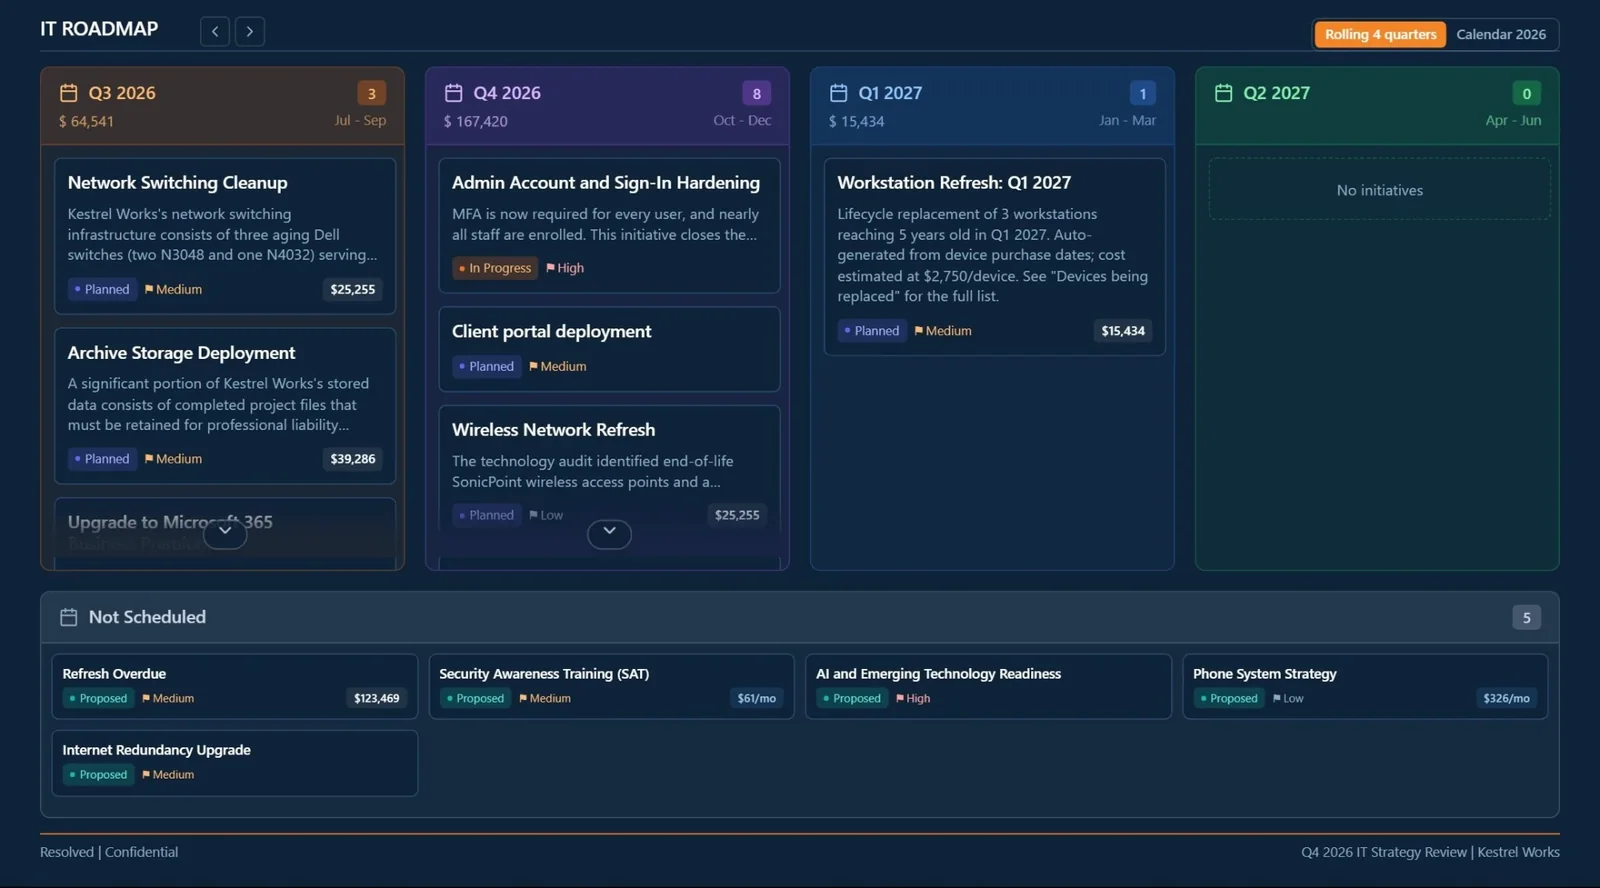Viewport: 1600px width, 888px height.
Task: Open the Client portal deployment initiative
Action: [x=609, y=349]
